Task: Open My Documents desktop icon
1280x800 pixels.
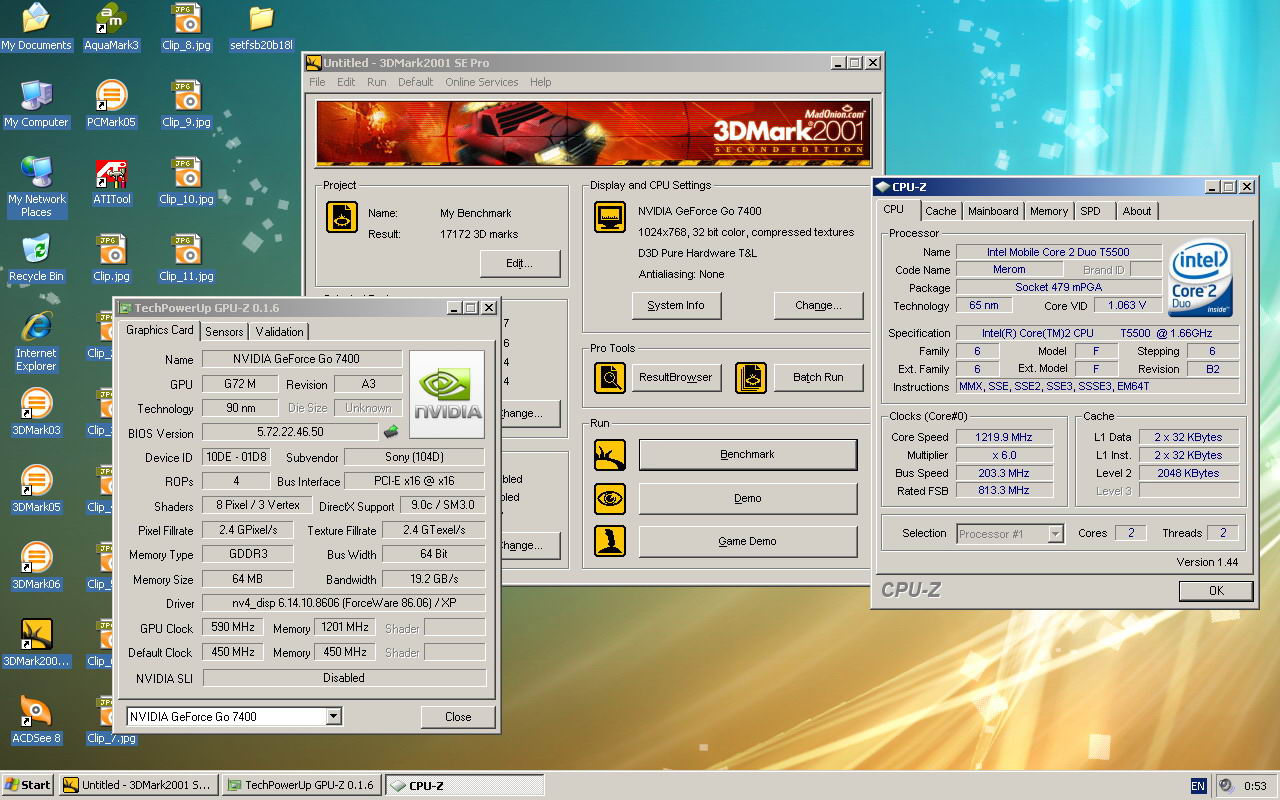Action: (x=36, y=27)
